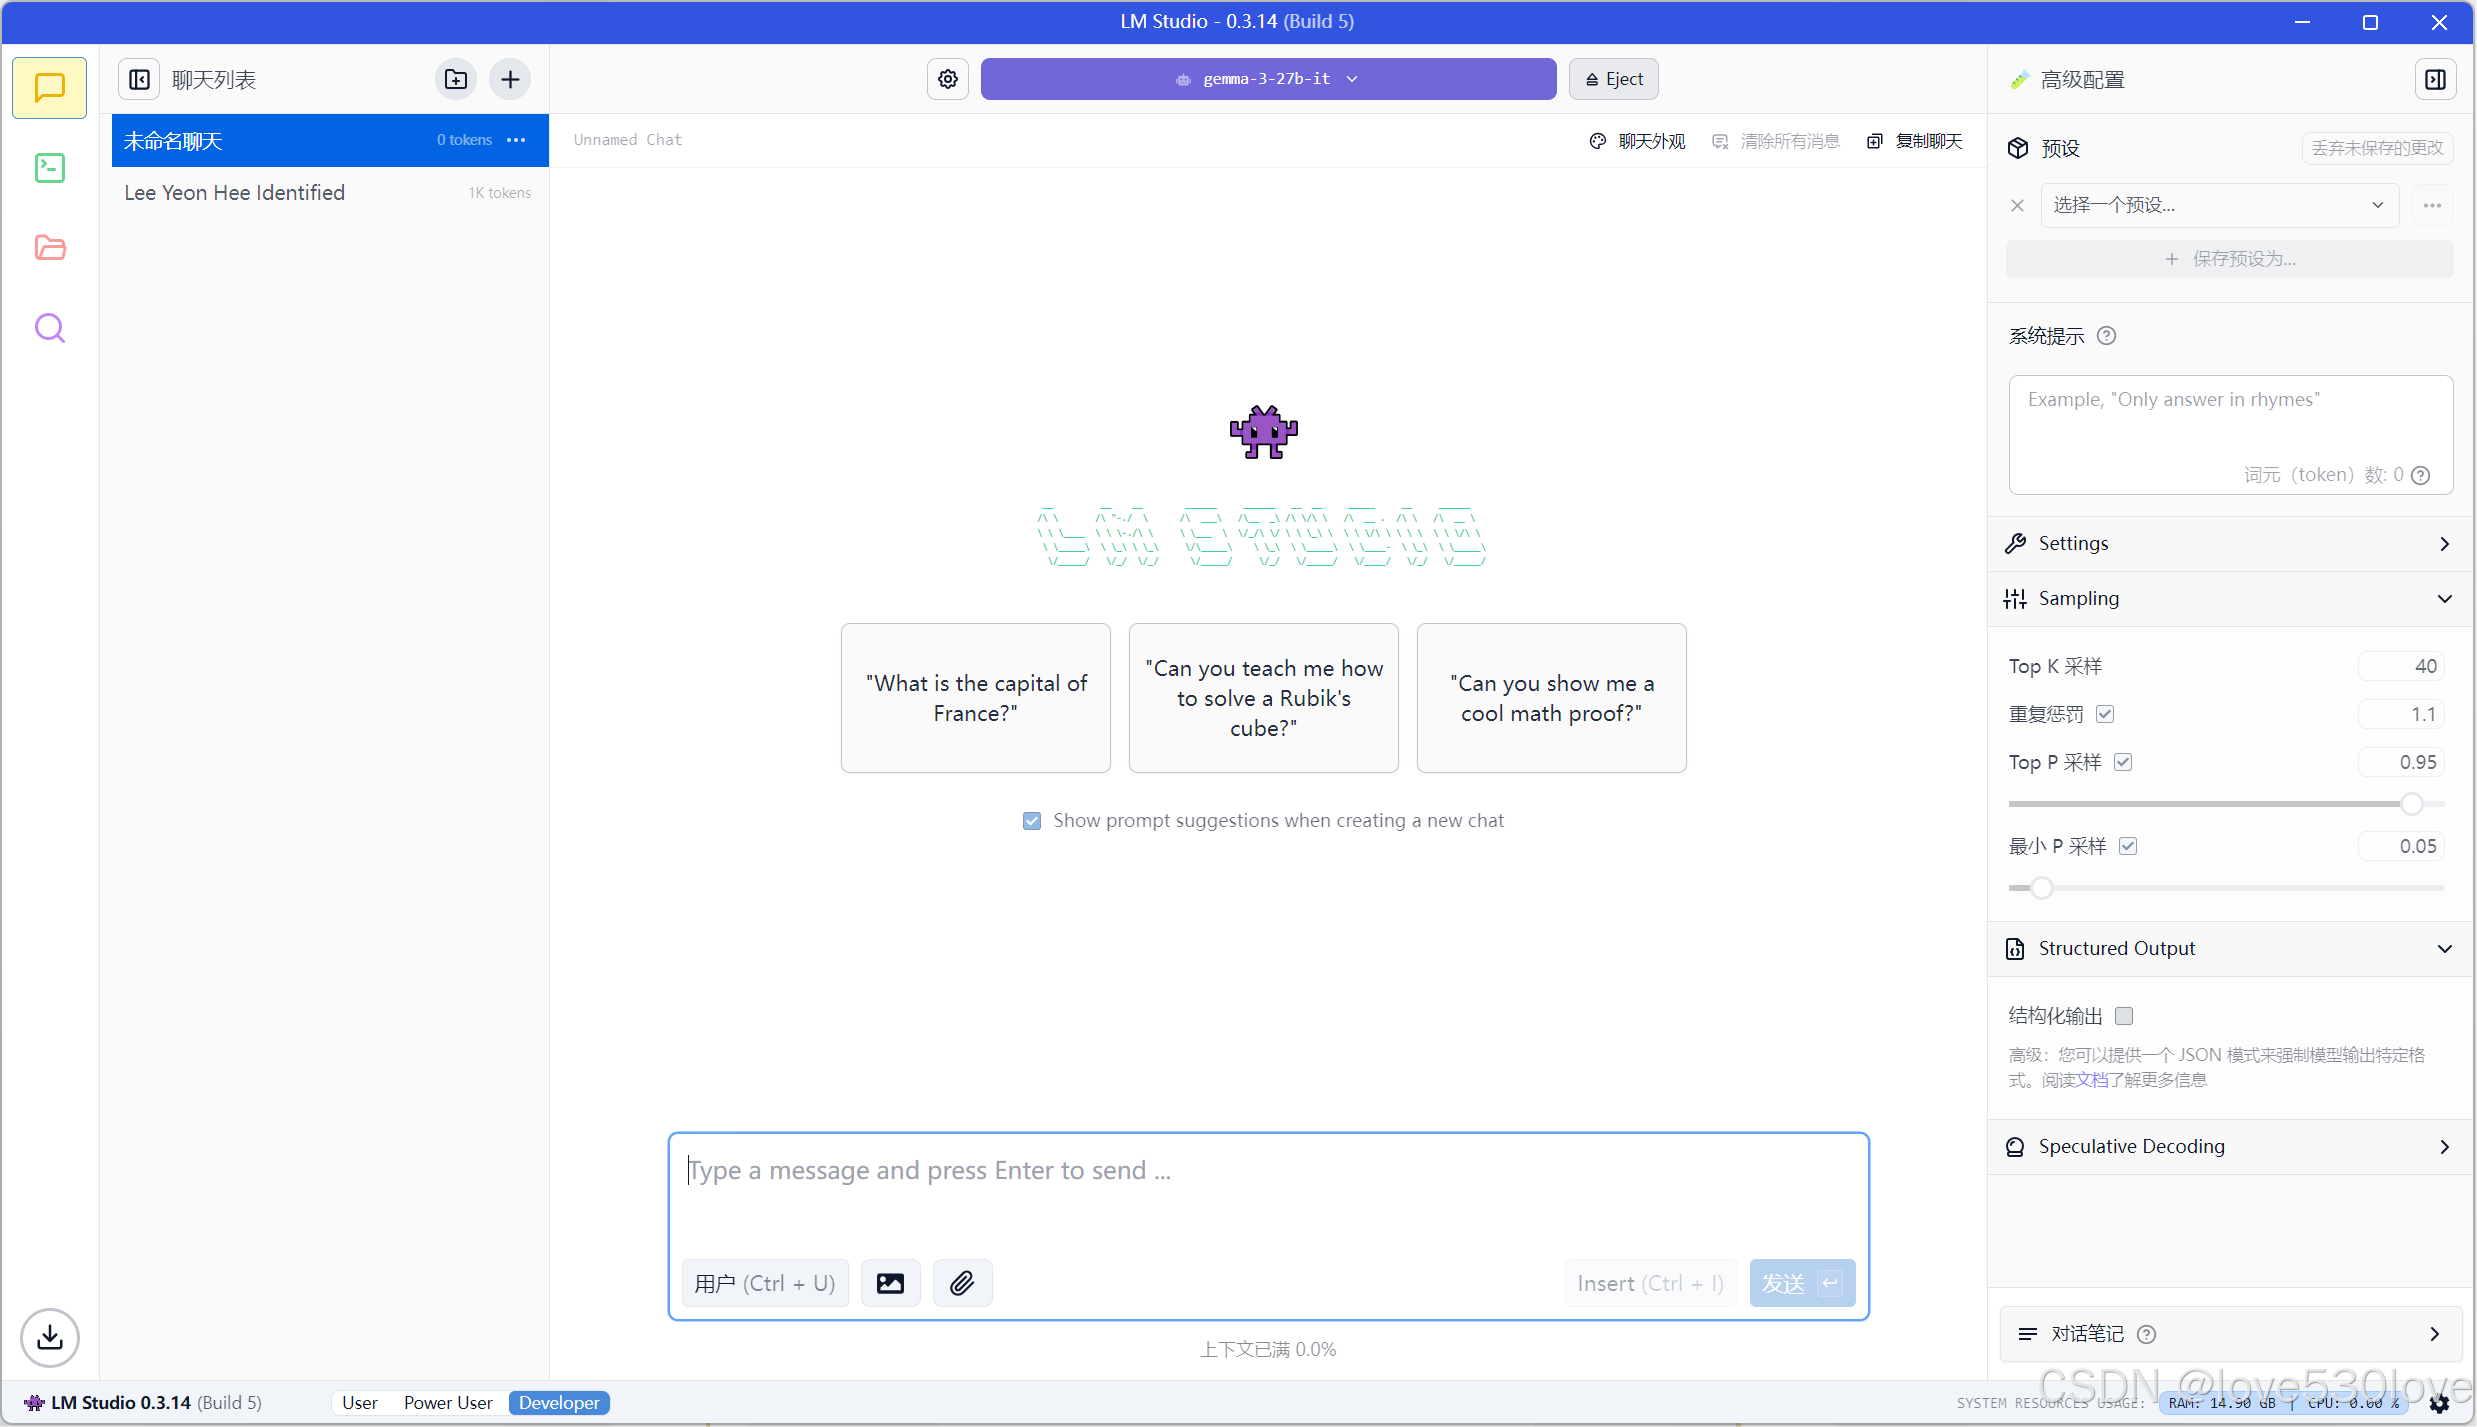Viewport: 2477px width, 1427px height.
Task: Click 丢弃未保存的更改 button
Action: (x=2377, y=148)
